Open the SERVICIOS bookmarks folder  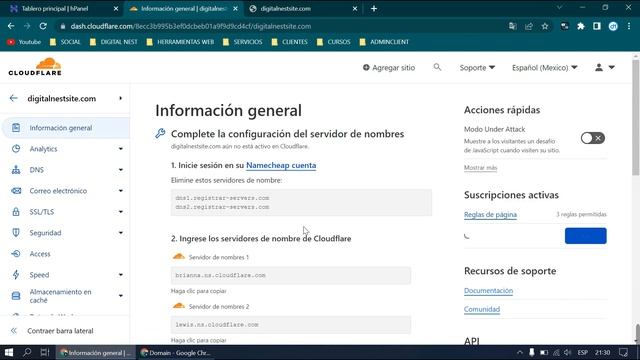coord(242,42)
